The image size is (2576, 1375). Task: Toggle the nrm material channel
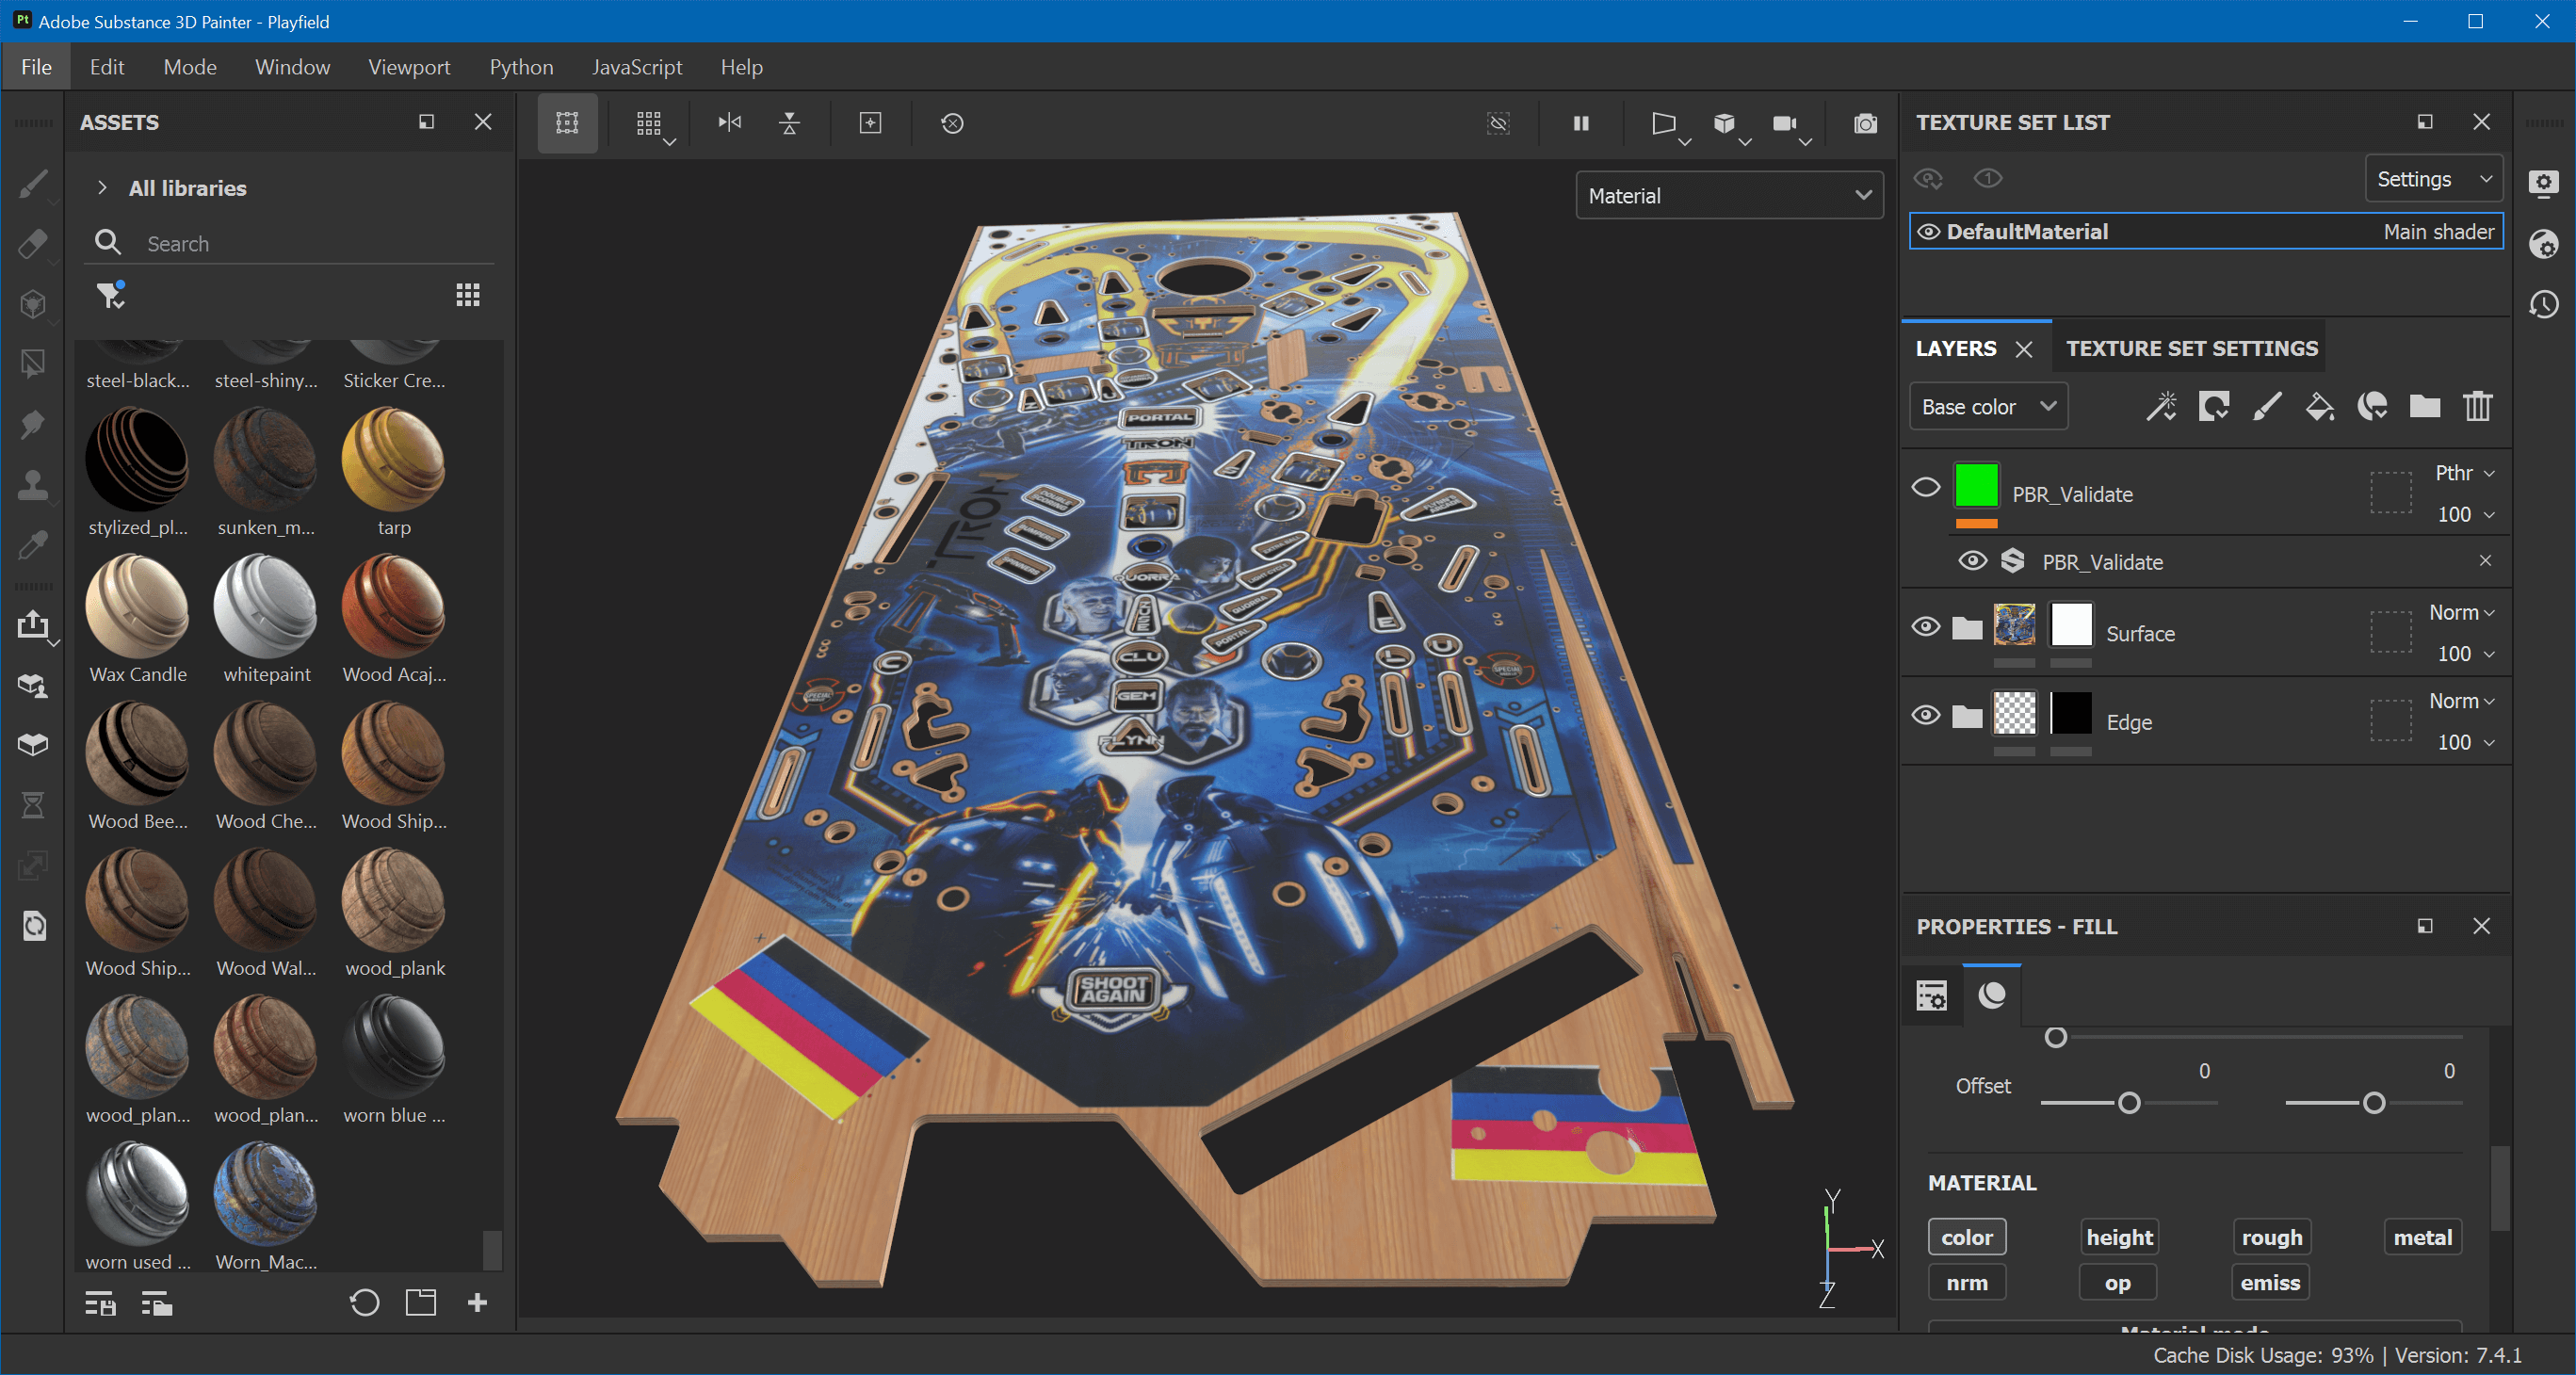1967,1282
